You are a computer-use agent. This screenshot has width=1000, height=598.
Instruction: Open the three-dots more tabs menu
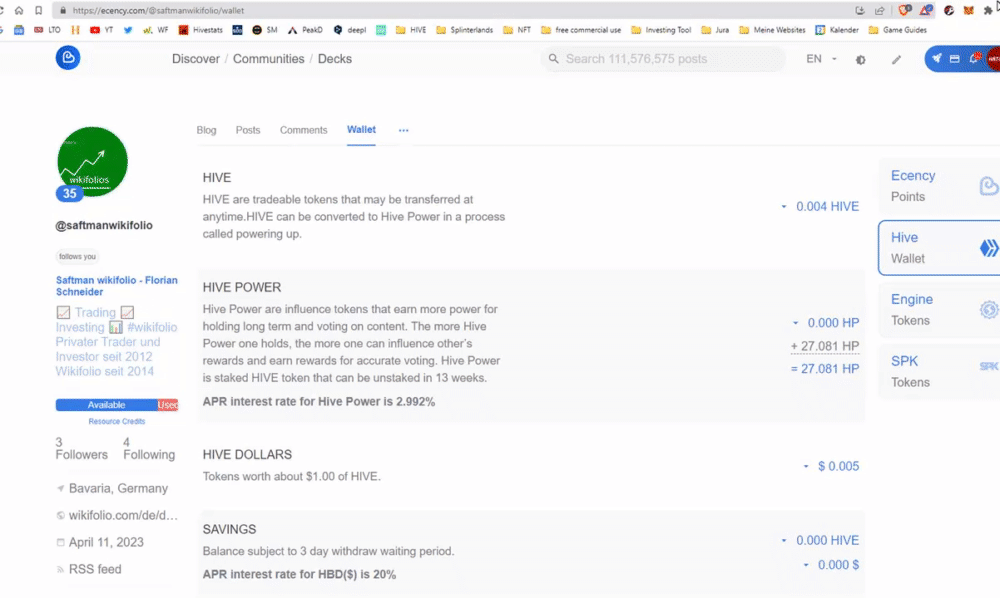click(404, 130)
